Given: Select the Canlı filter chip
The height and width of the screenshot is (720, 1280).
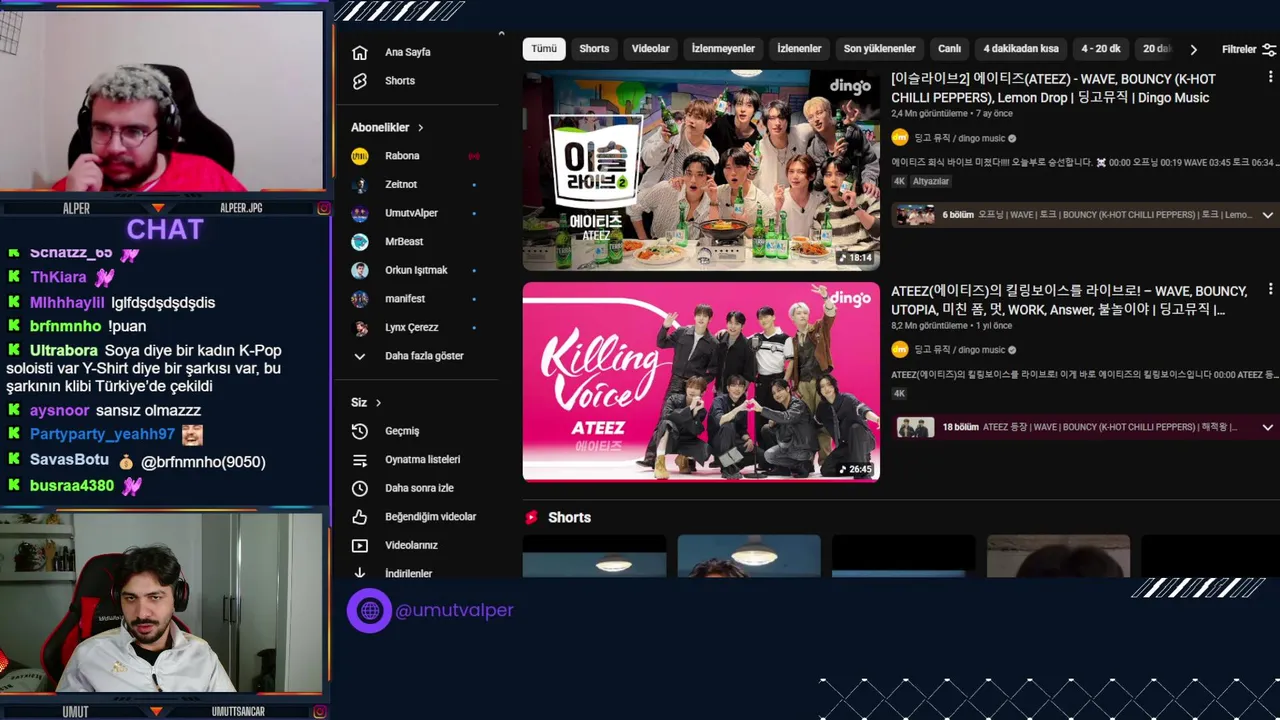Looking at the screenshot, I should (x=949, y=49).
